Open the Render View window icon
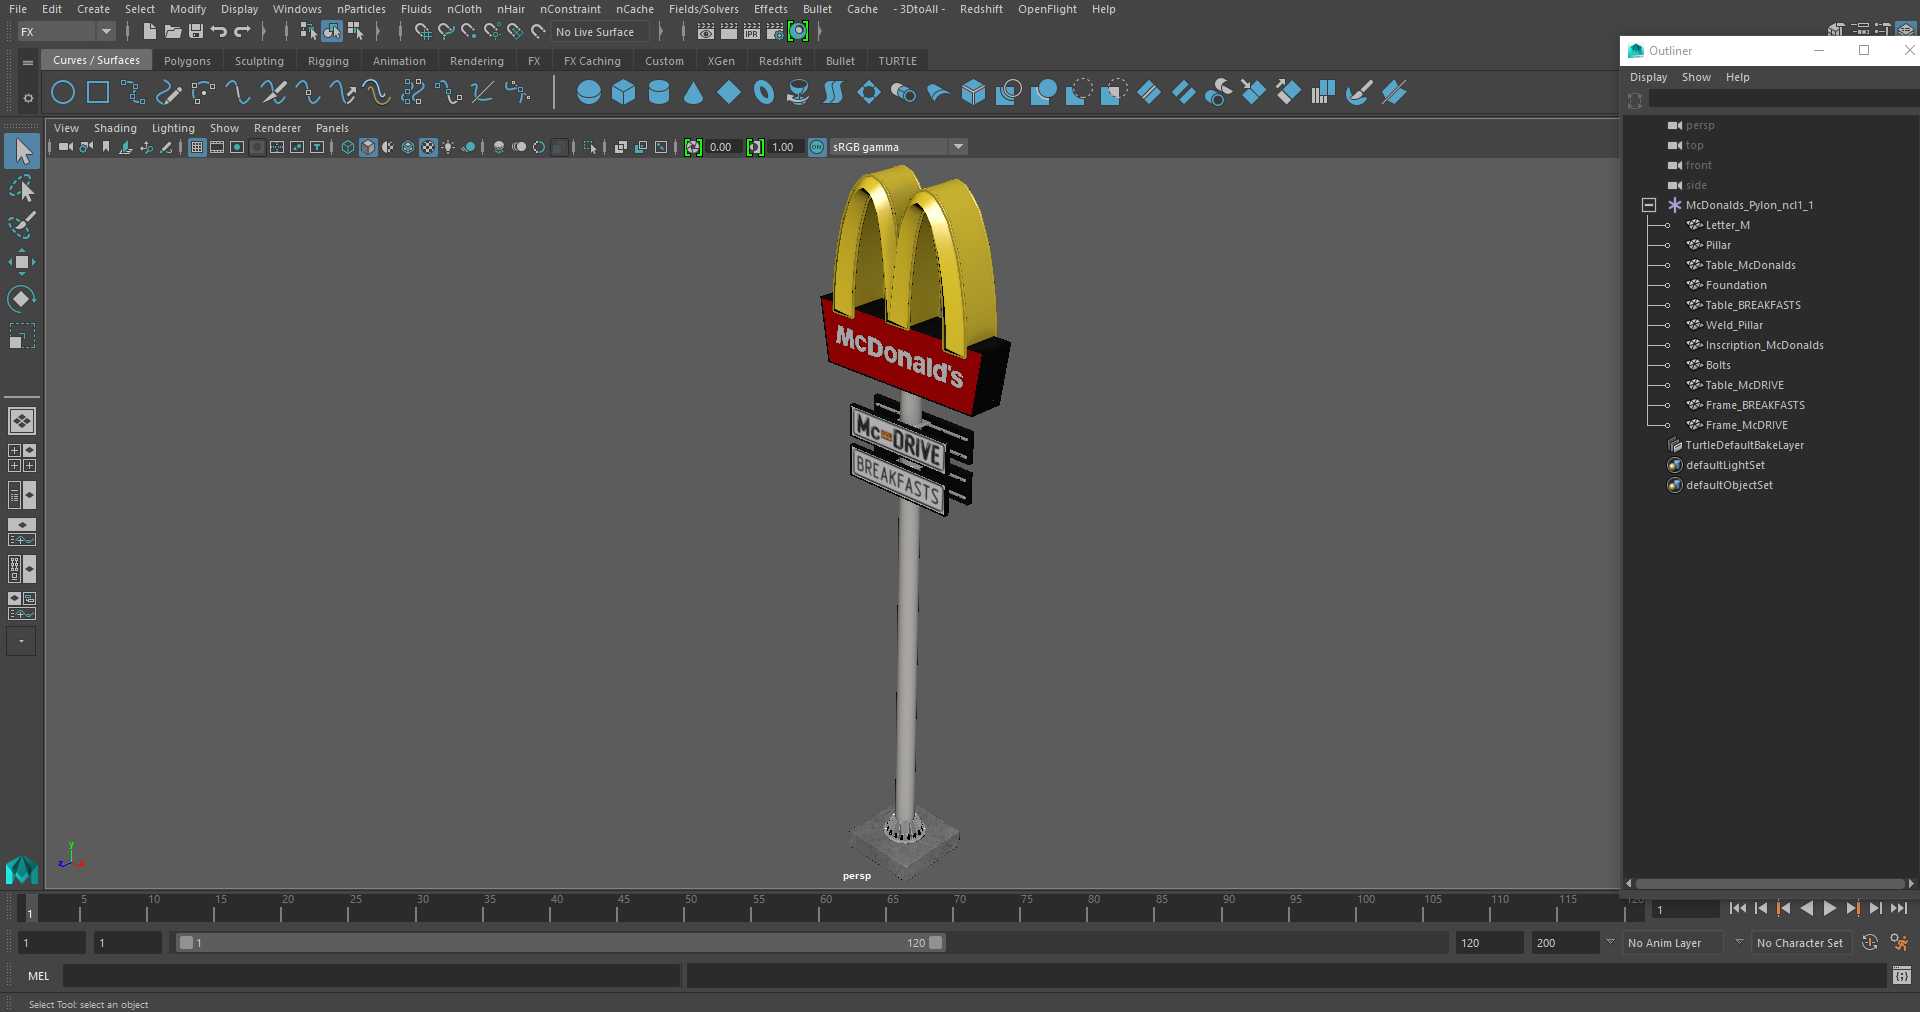The image size is (1920, 1012). click(x=706, y=32)
